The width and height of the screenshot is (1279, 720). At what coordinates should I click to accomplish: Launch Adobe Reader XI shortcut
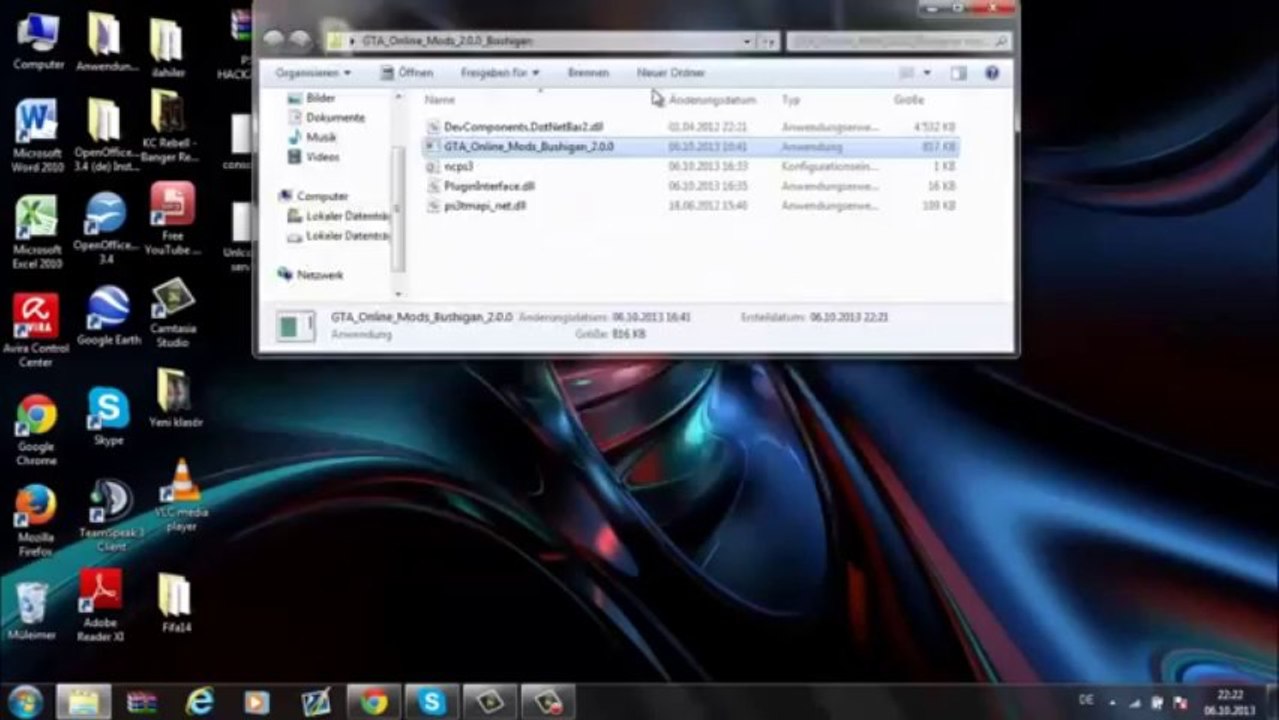[101, 605]
